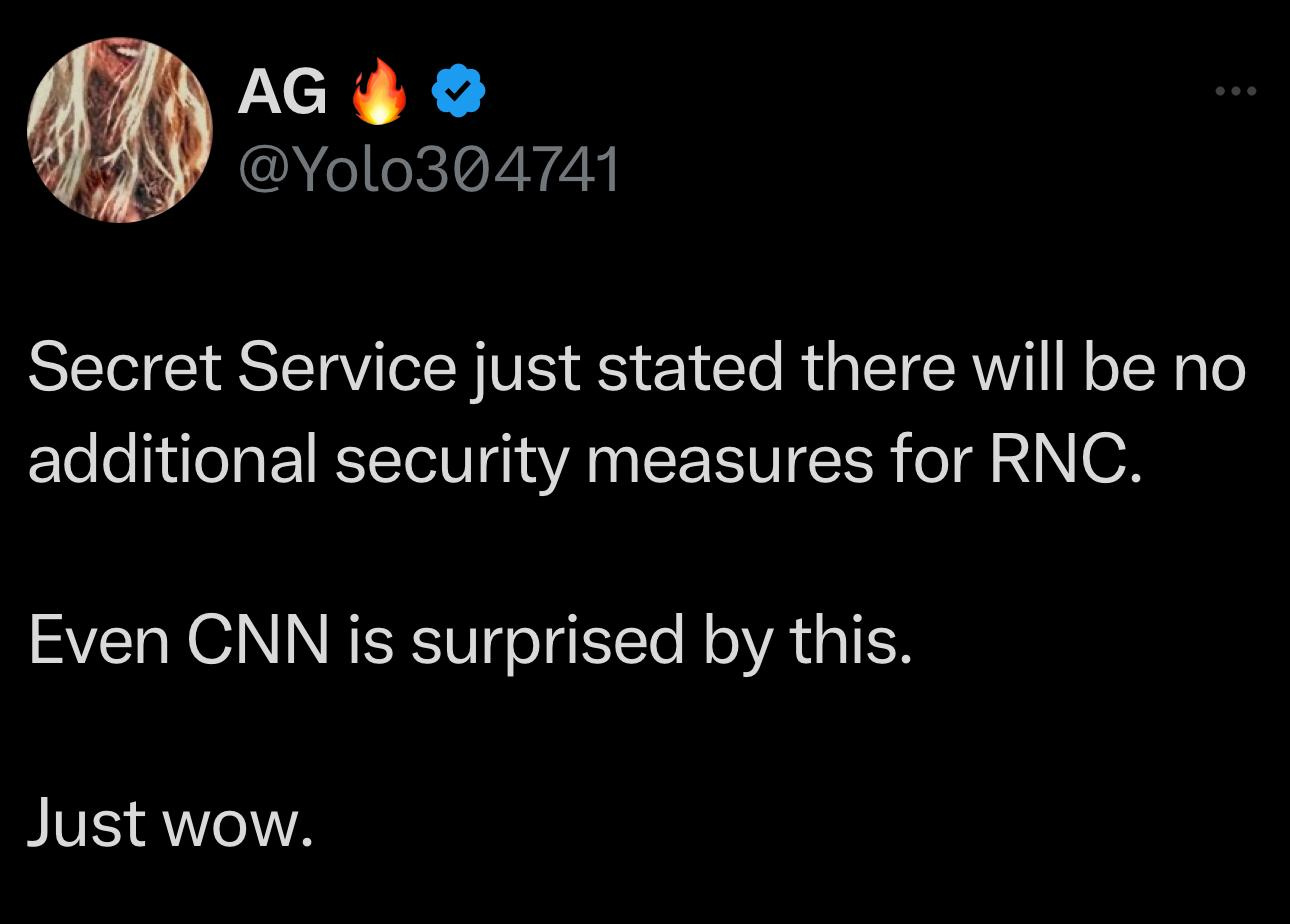Click the words "Secret Service" in tweet
1290x924 pixels.
(241, 368)
